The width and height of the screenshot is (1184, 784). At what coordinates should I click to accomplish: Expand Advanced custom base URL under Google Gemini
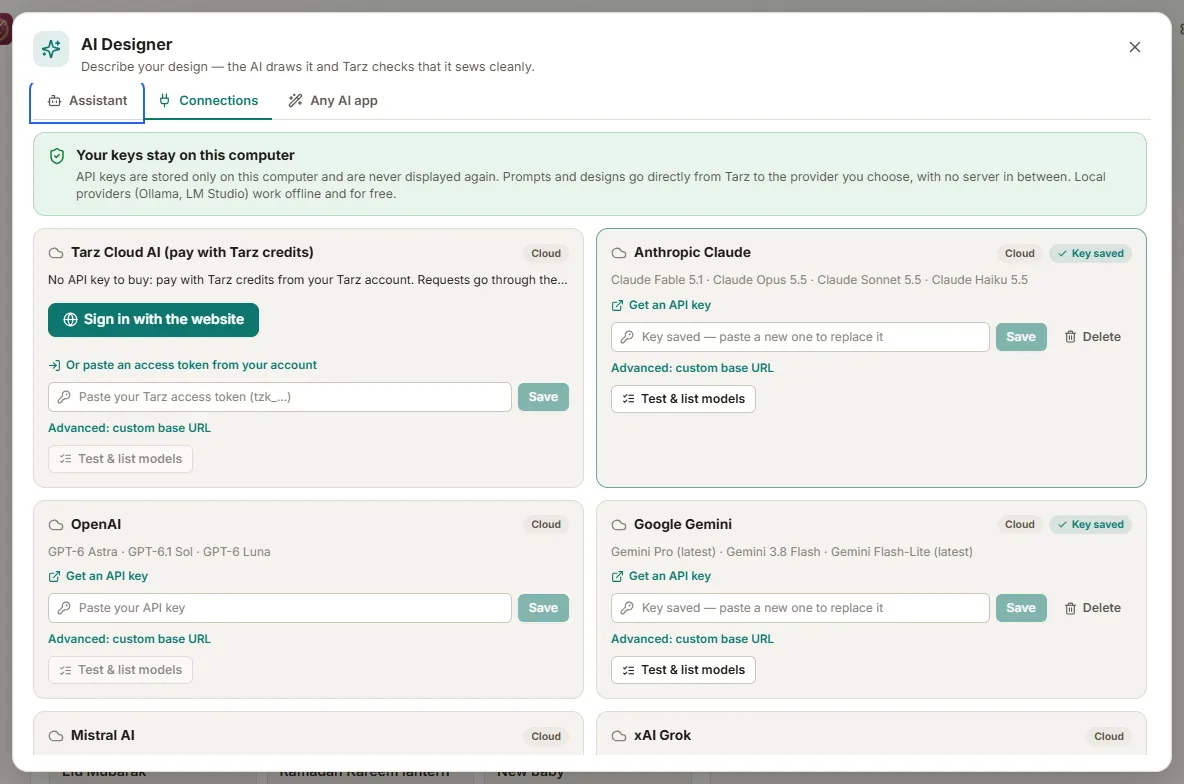tap(692, 639)
